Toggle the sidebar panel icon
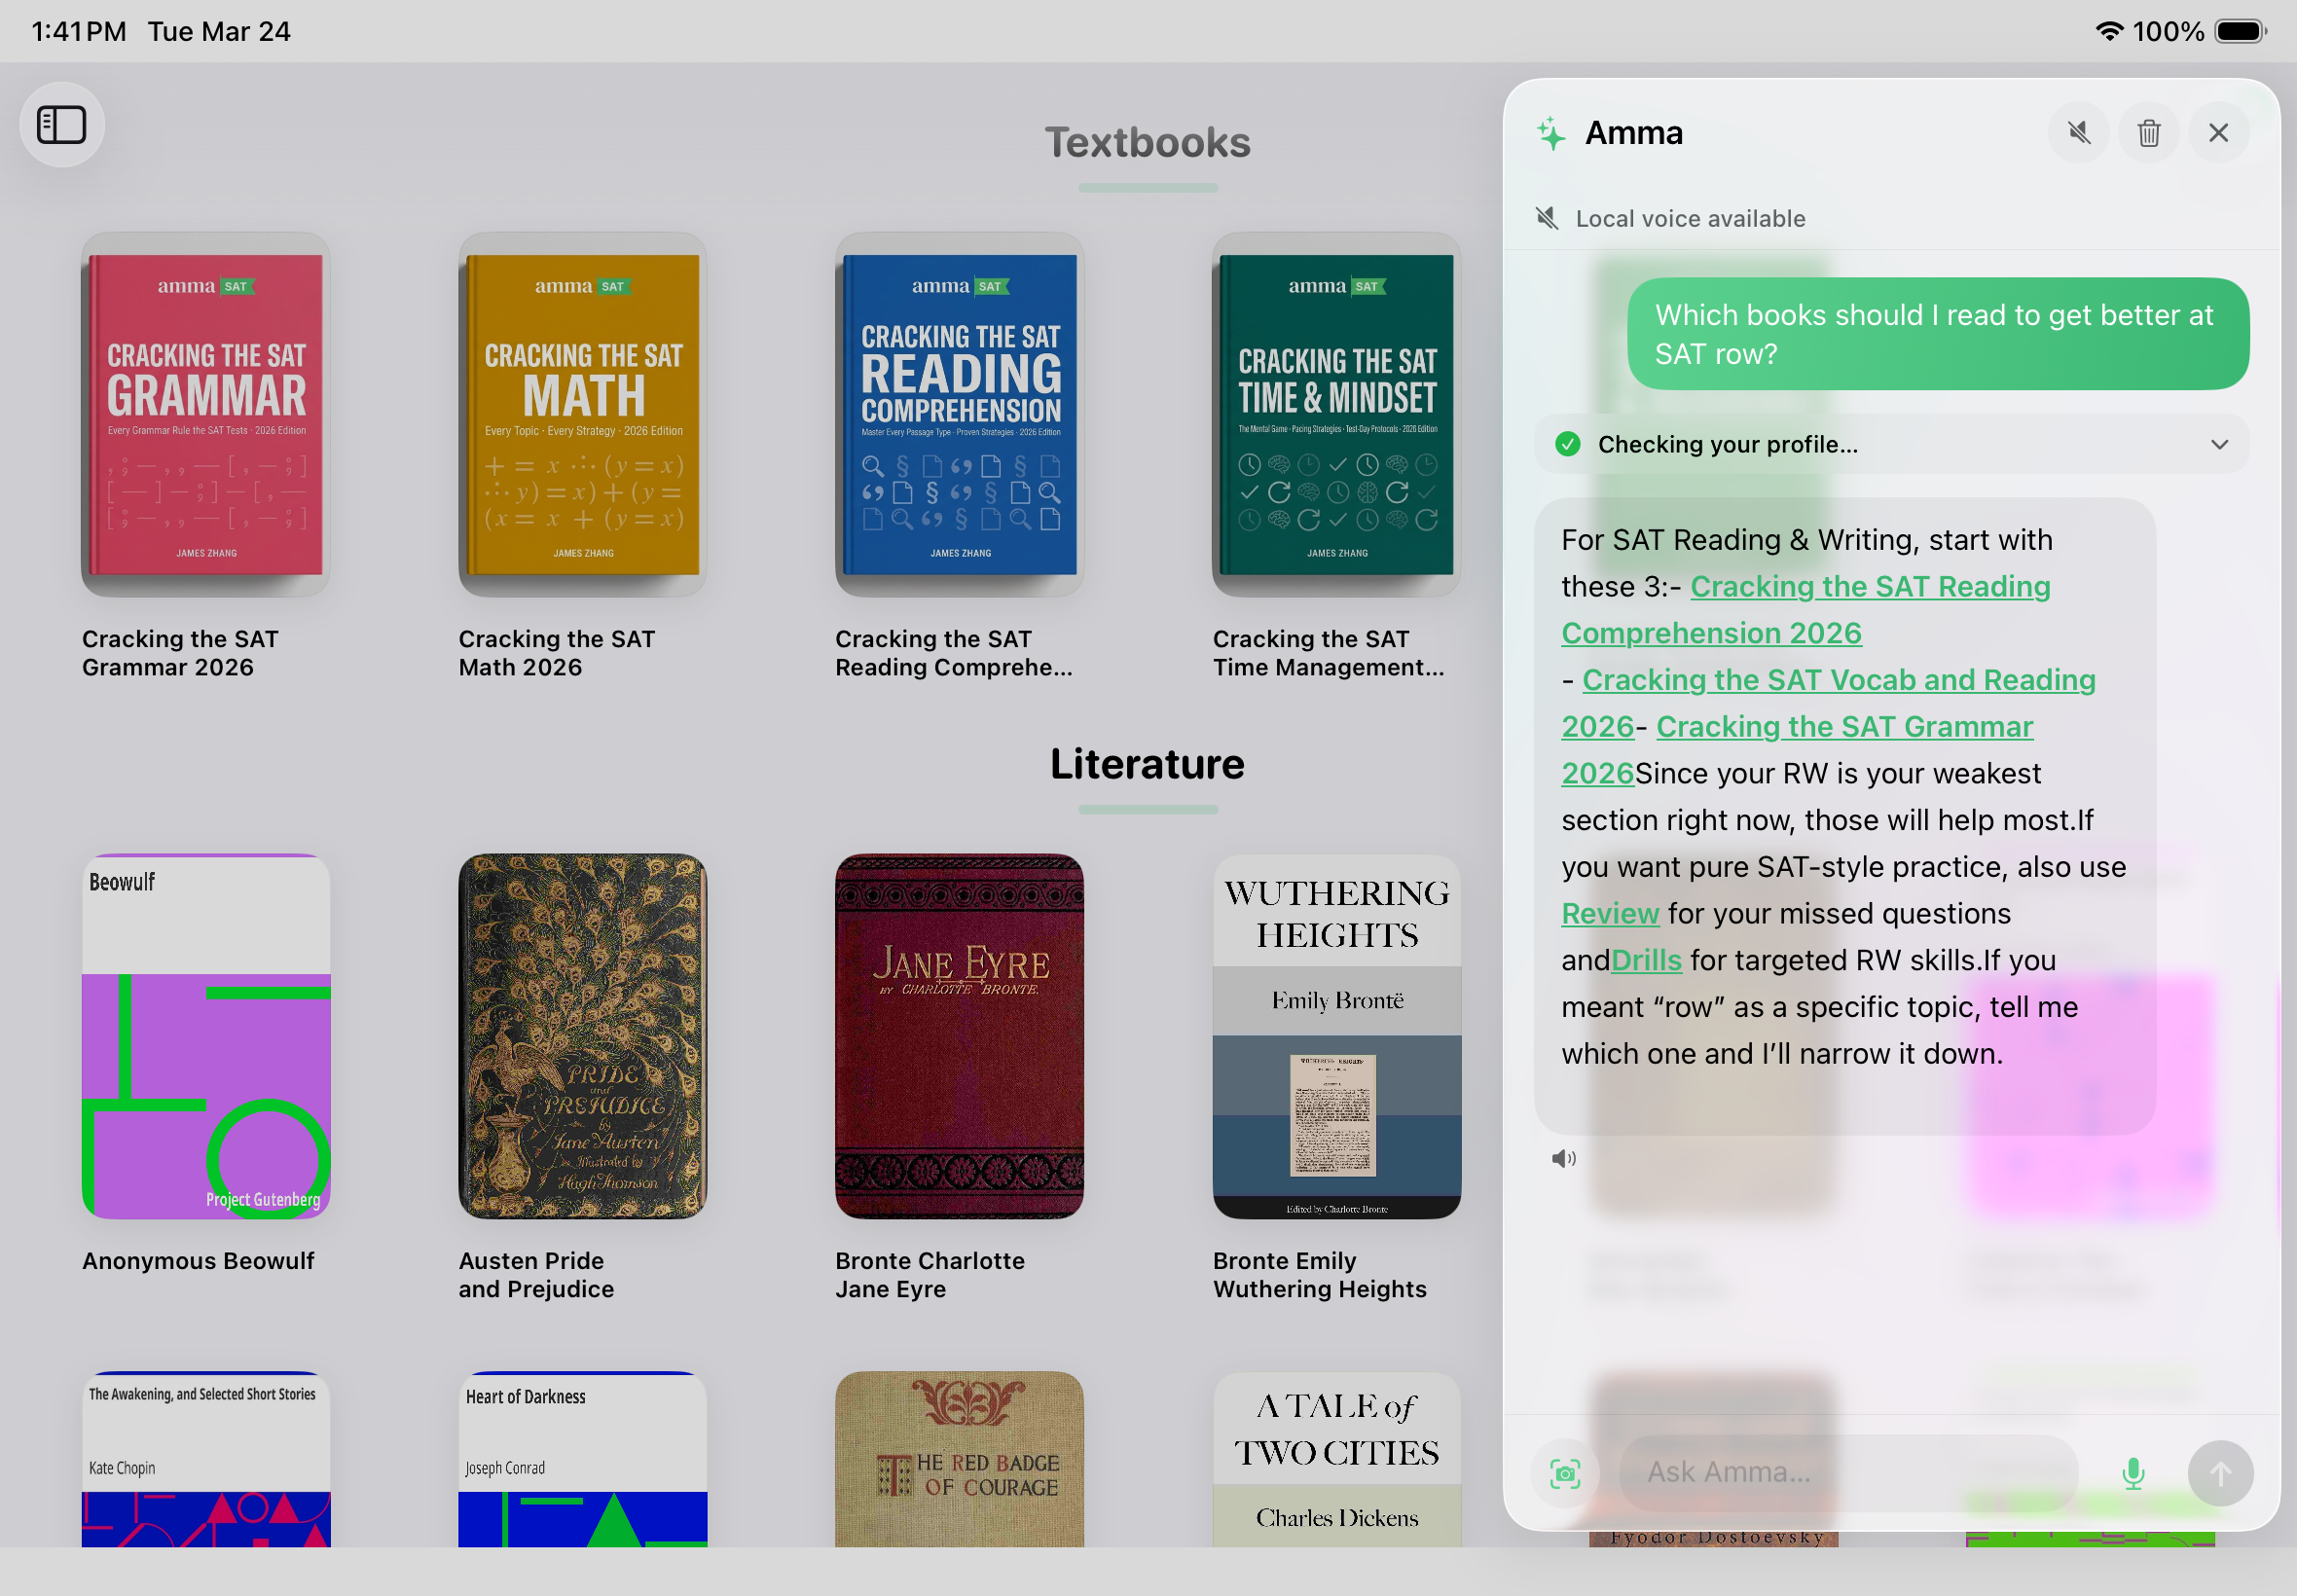2297x1596 pixels. [62, 126]
